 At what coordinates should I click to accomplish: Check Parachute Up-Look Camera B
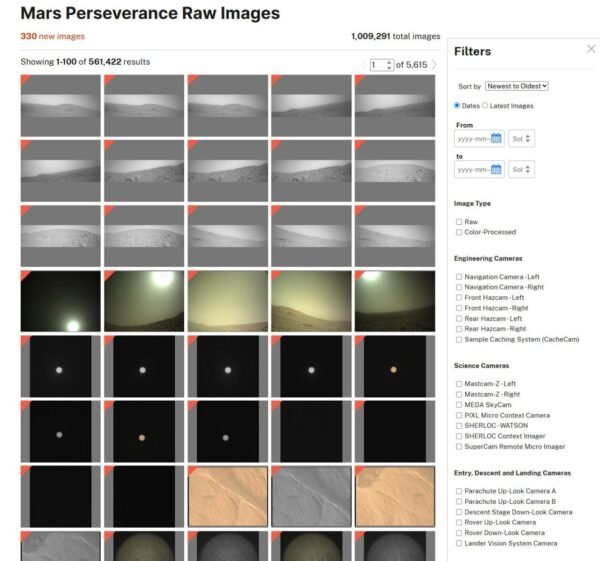[459, 502]
